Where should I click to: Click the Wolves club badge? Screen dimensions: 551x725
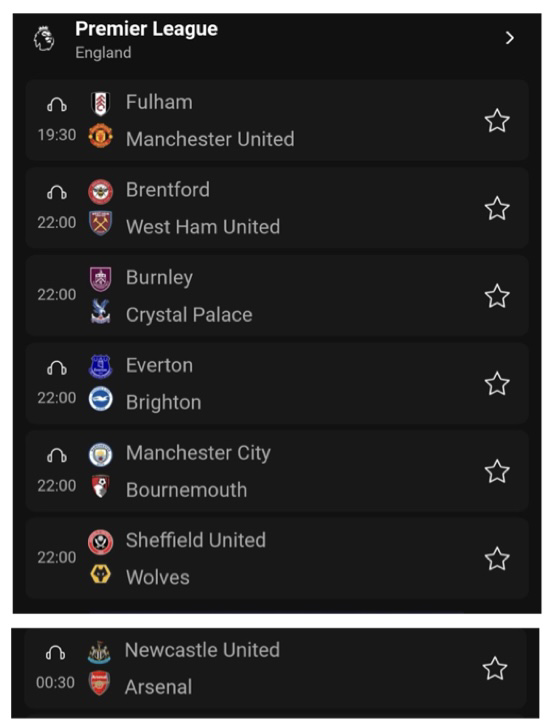(x=100, y=575)
